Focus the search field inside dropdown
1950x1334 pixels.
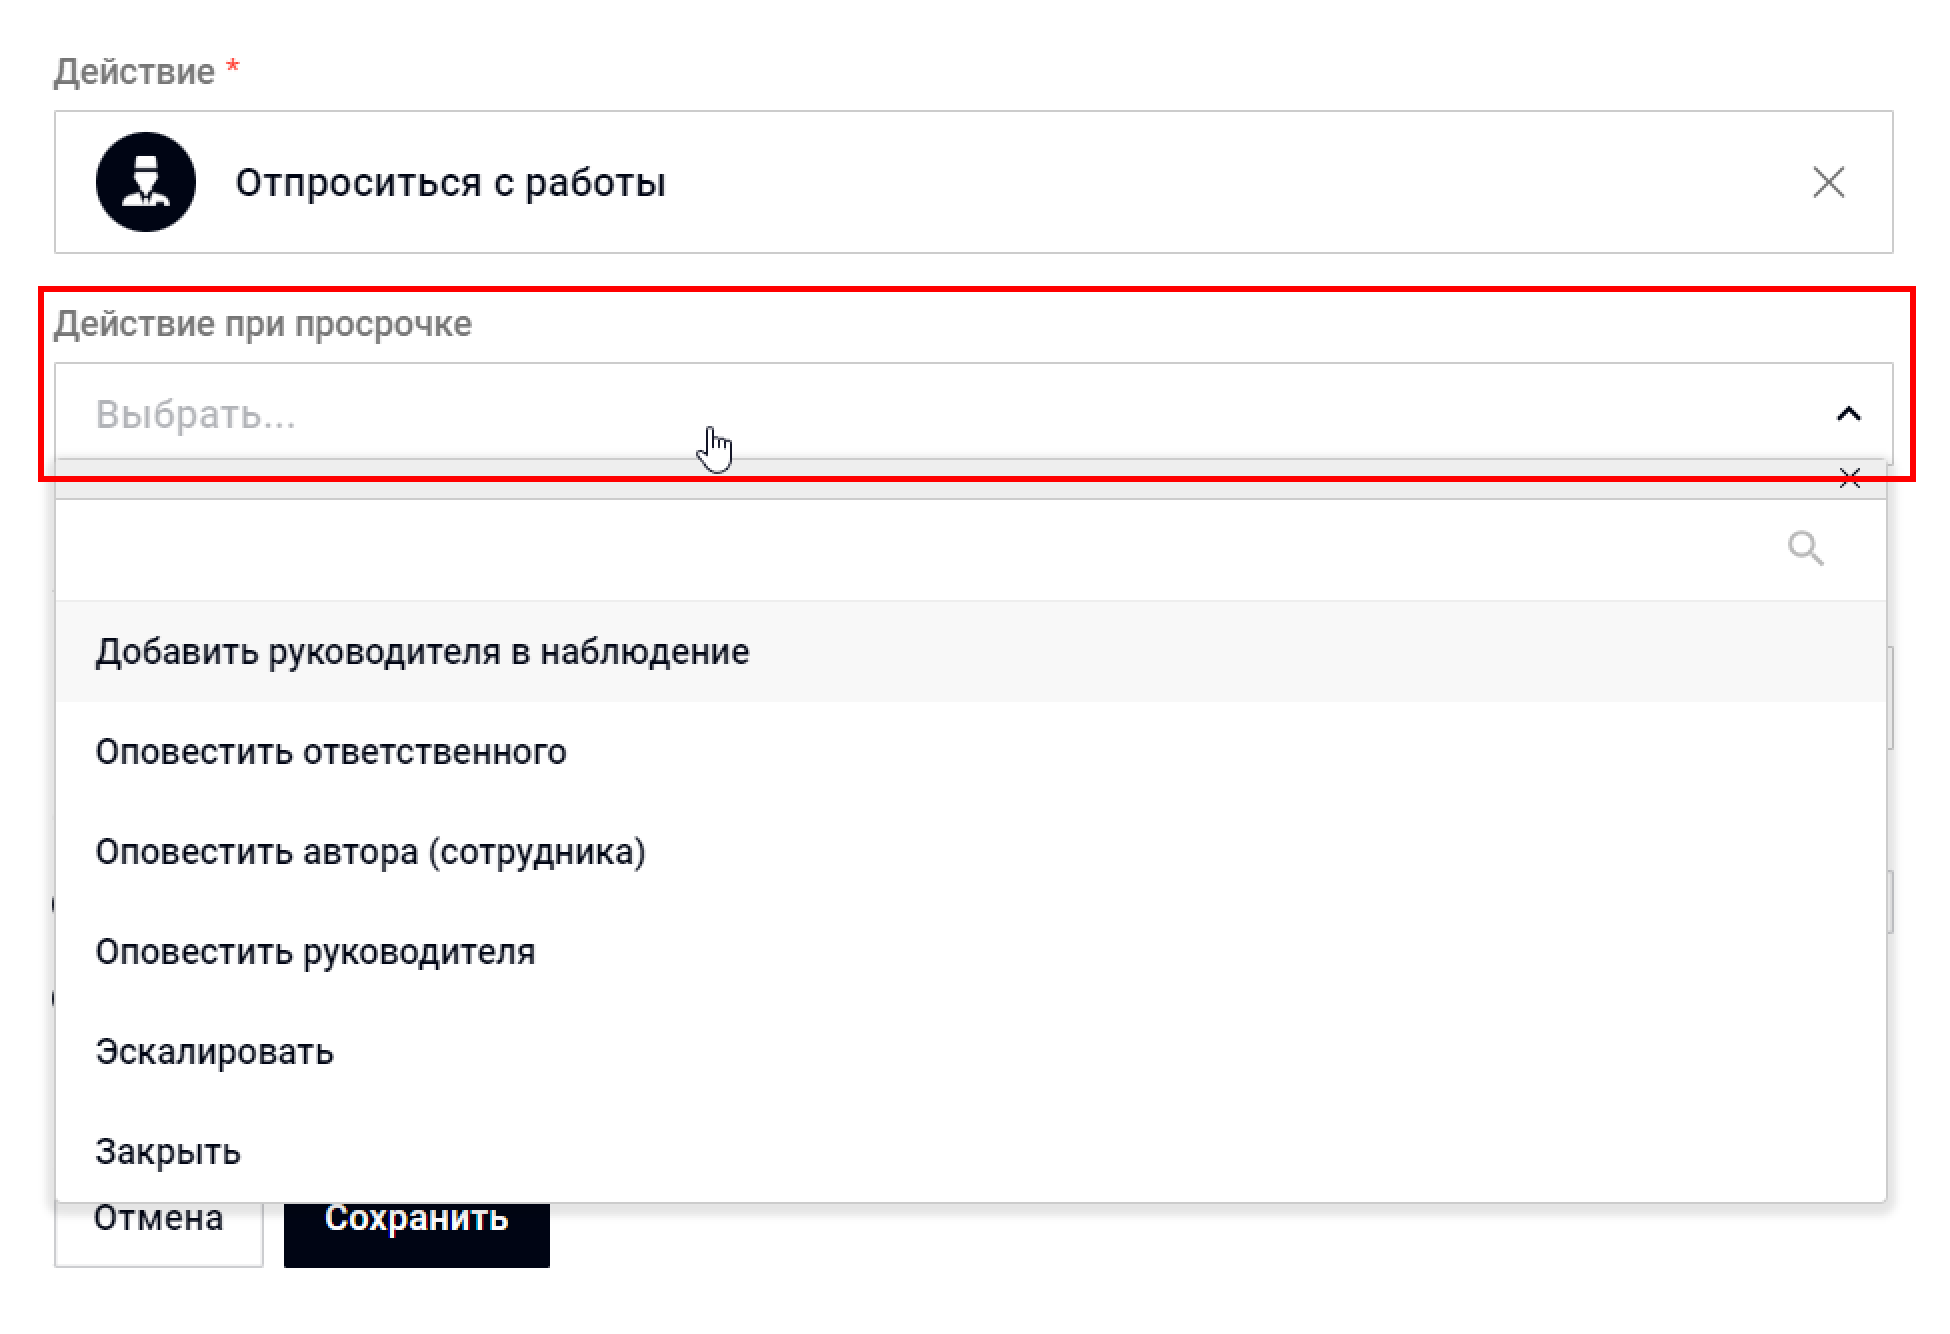pyautogui.click(x=900, y=549)
